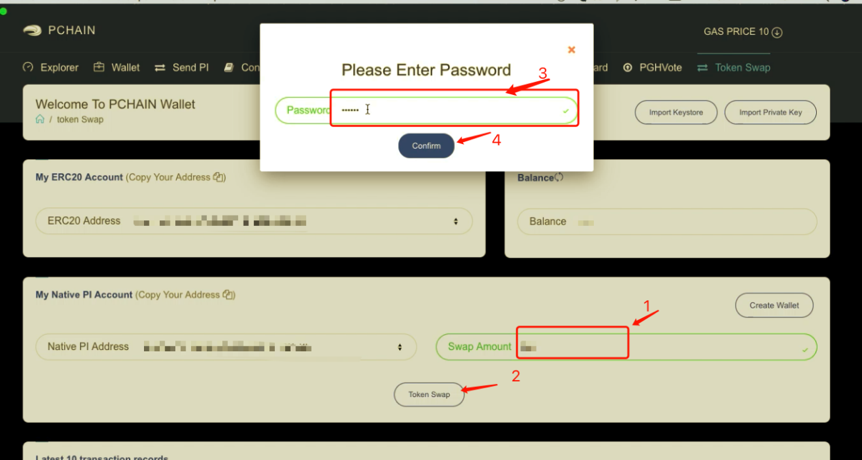The width and height of the screenshot is (862, 460).
Task: Expand the ERC20 Address dropdown
Action: click(x=455, y=221)
